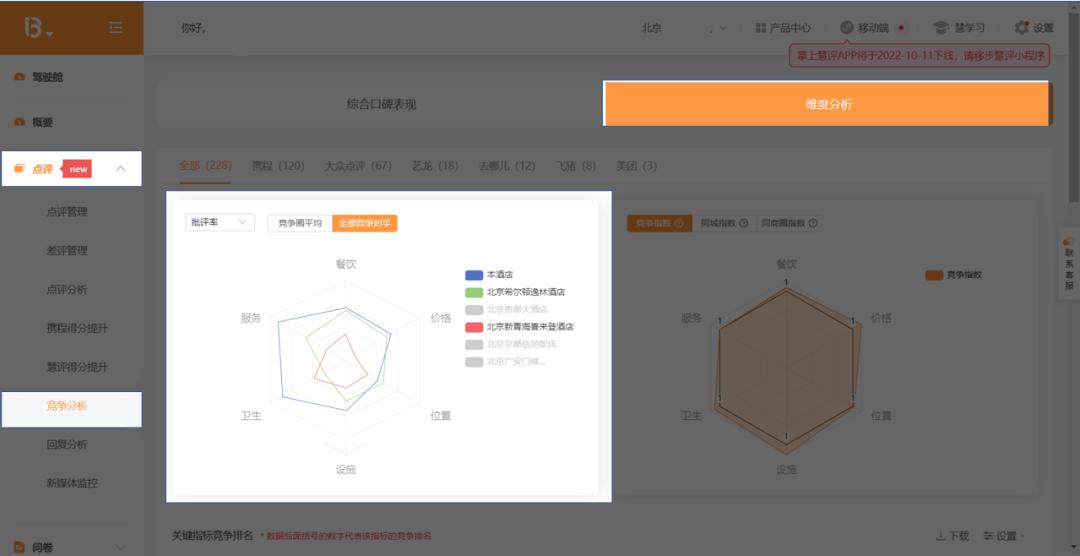The image size is (1080, 556).
Task: Click help icon next to 同商圈指数
Action: [x=813, y=223]
